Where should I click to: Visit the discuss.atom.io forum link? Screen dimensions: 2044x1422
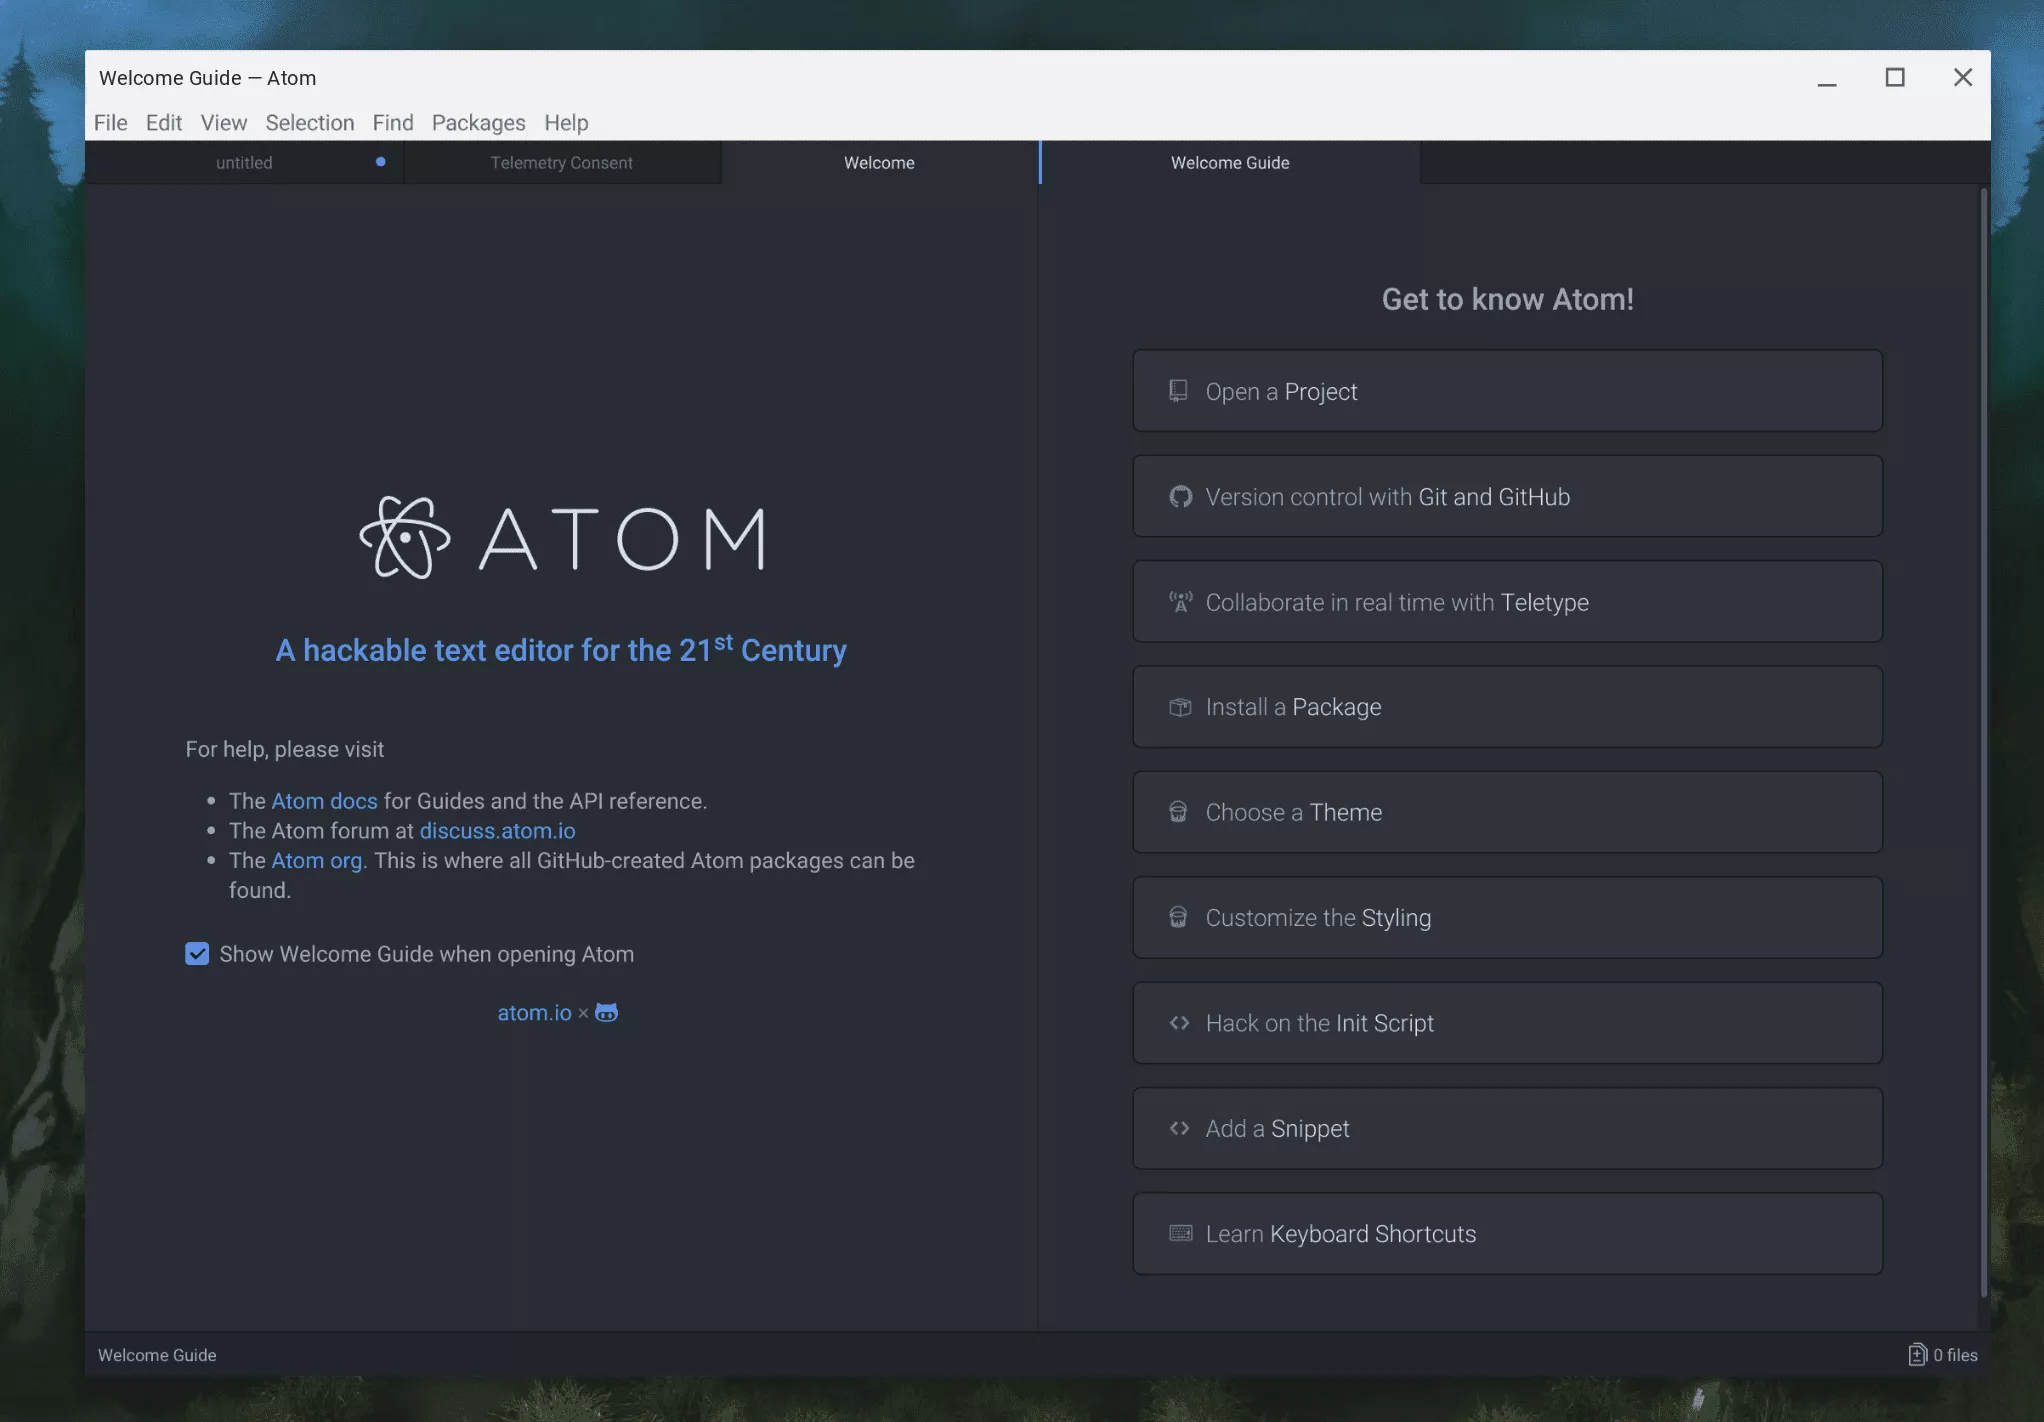[x=497, y=831]
